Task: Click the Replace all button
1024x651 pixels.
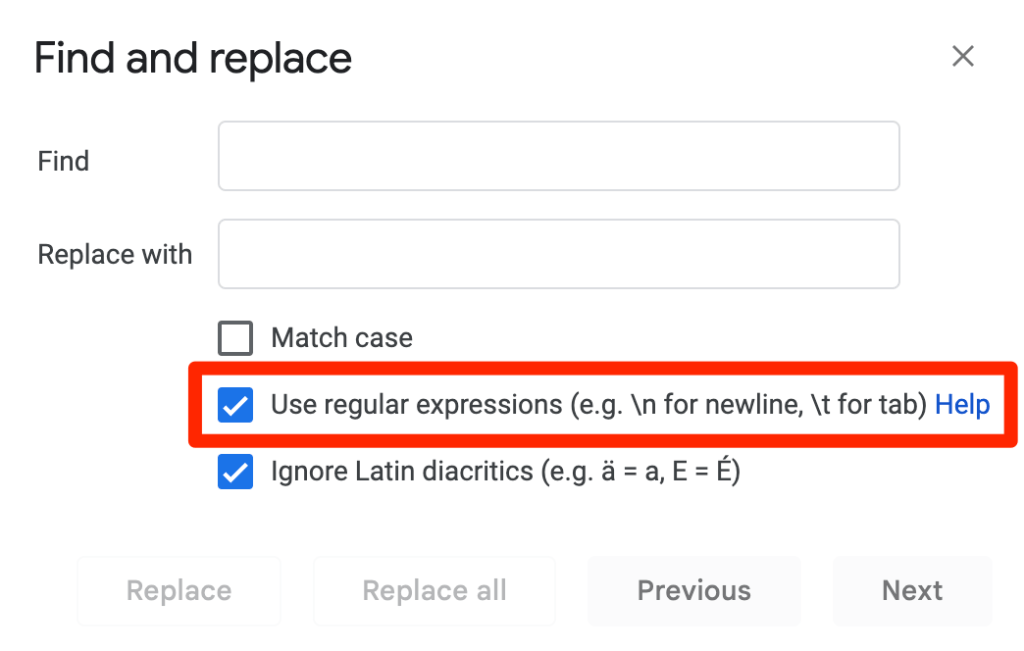Action: click(x=434, y=591)
